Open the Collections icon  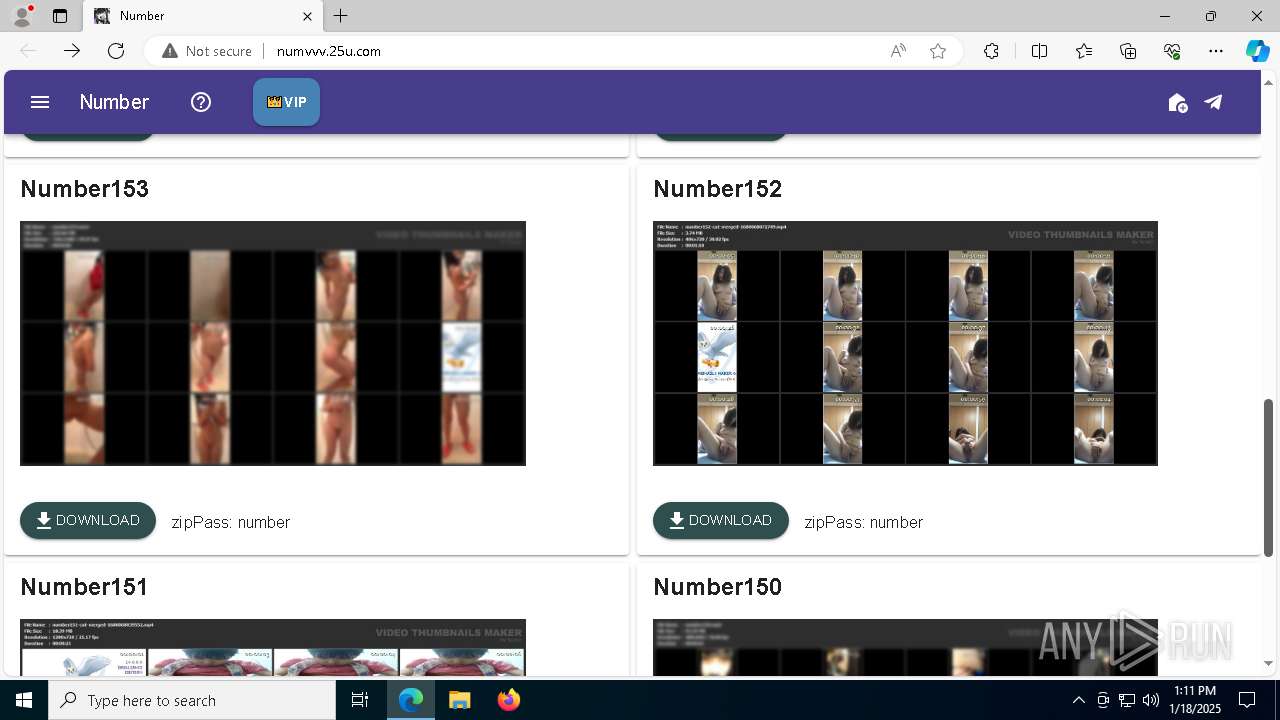pyautogui.click(x=1128, y=51)
